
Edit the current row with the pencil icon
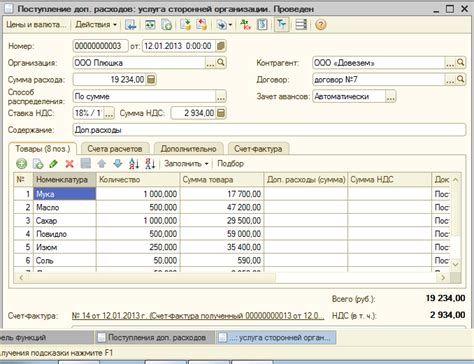tap(54, 164)
